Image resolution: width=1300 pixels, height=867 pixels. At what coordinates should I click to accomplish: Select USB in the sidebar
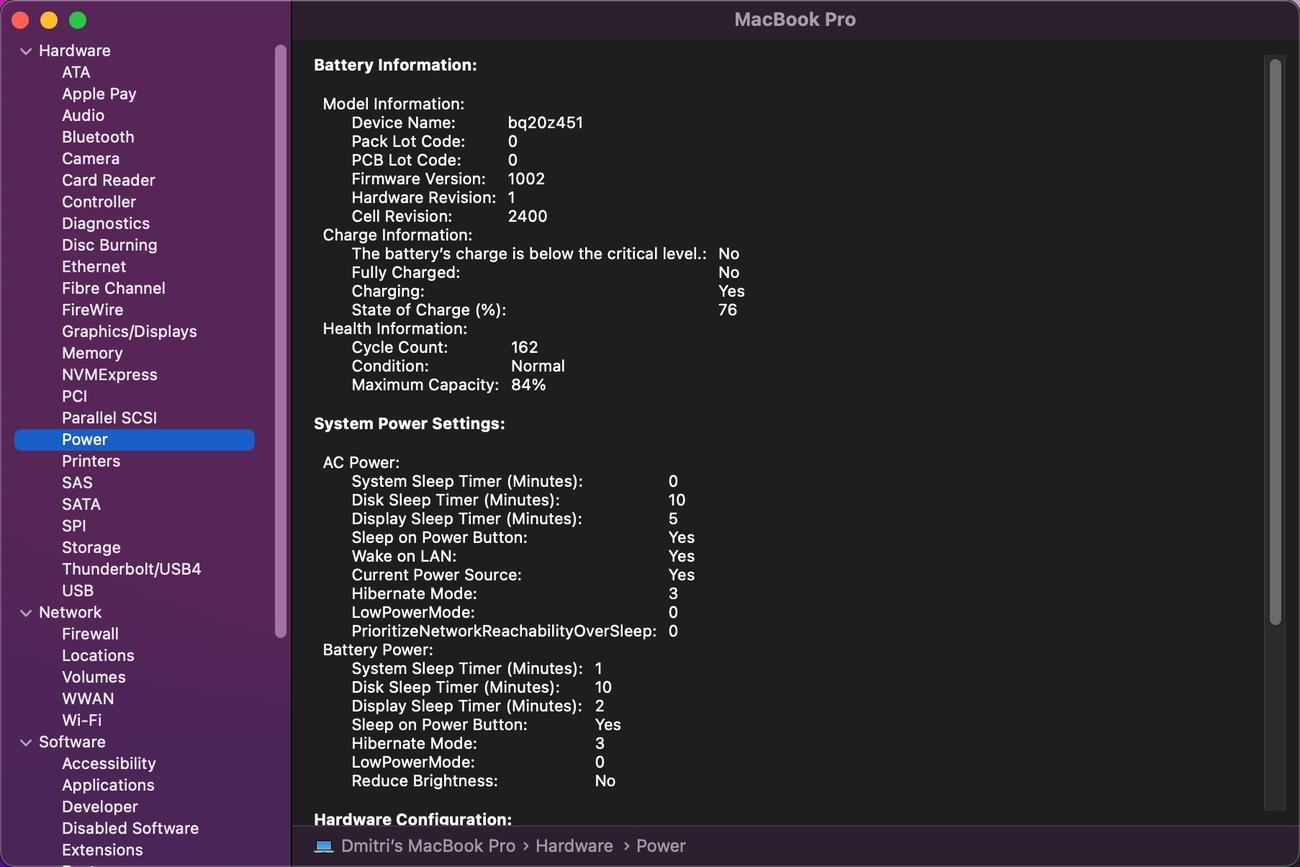77,591
